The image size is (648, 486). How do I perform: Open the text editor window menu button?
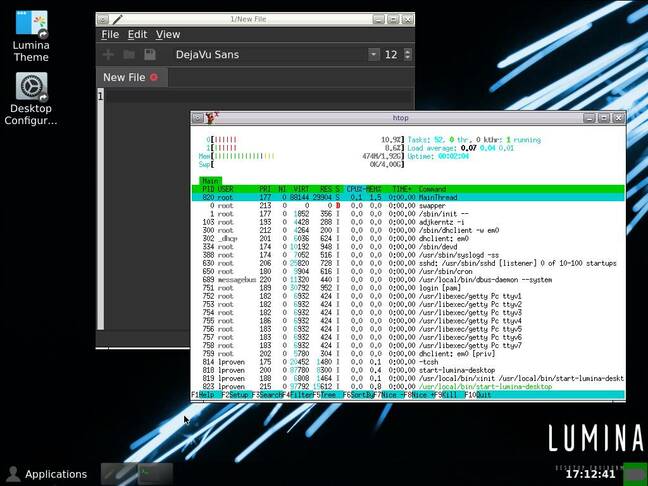pos(103,19)
